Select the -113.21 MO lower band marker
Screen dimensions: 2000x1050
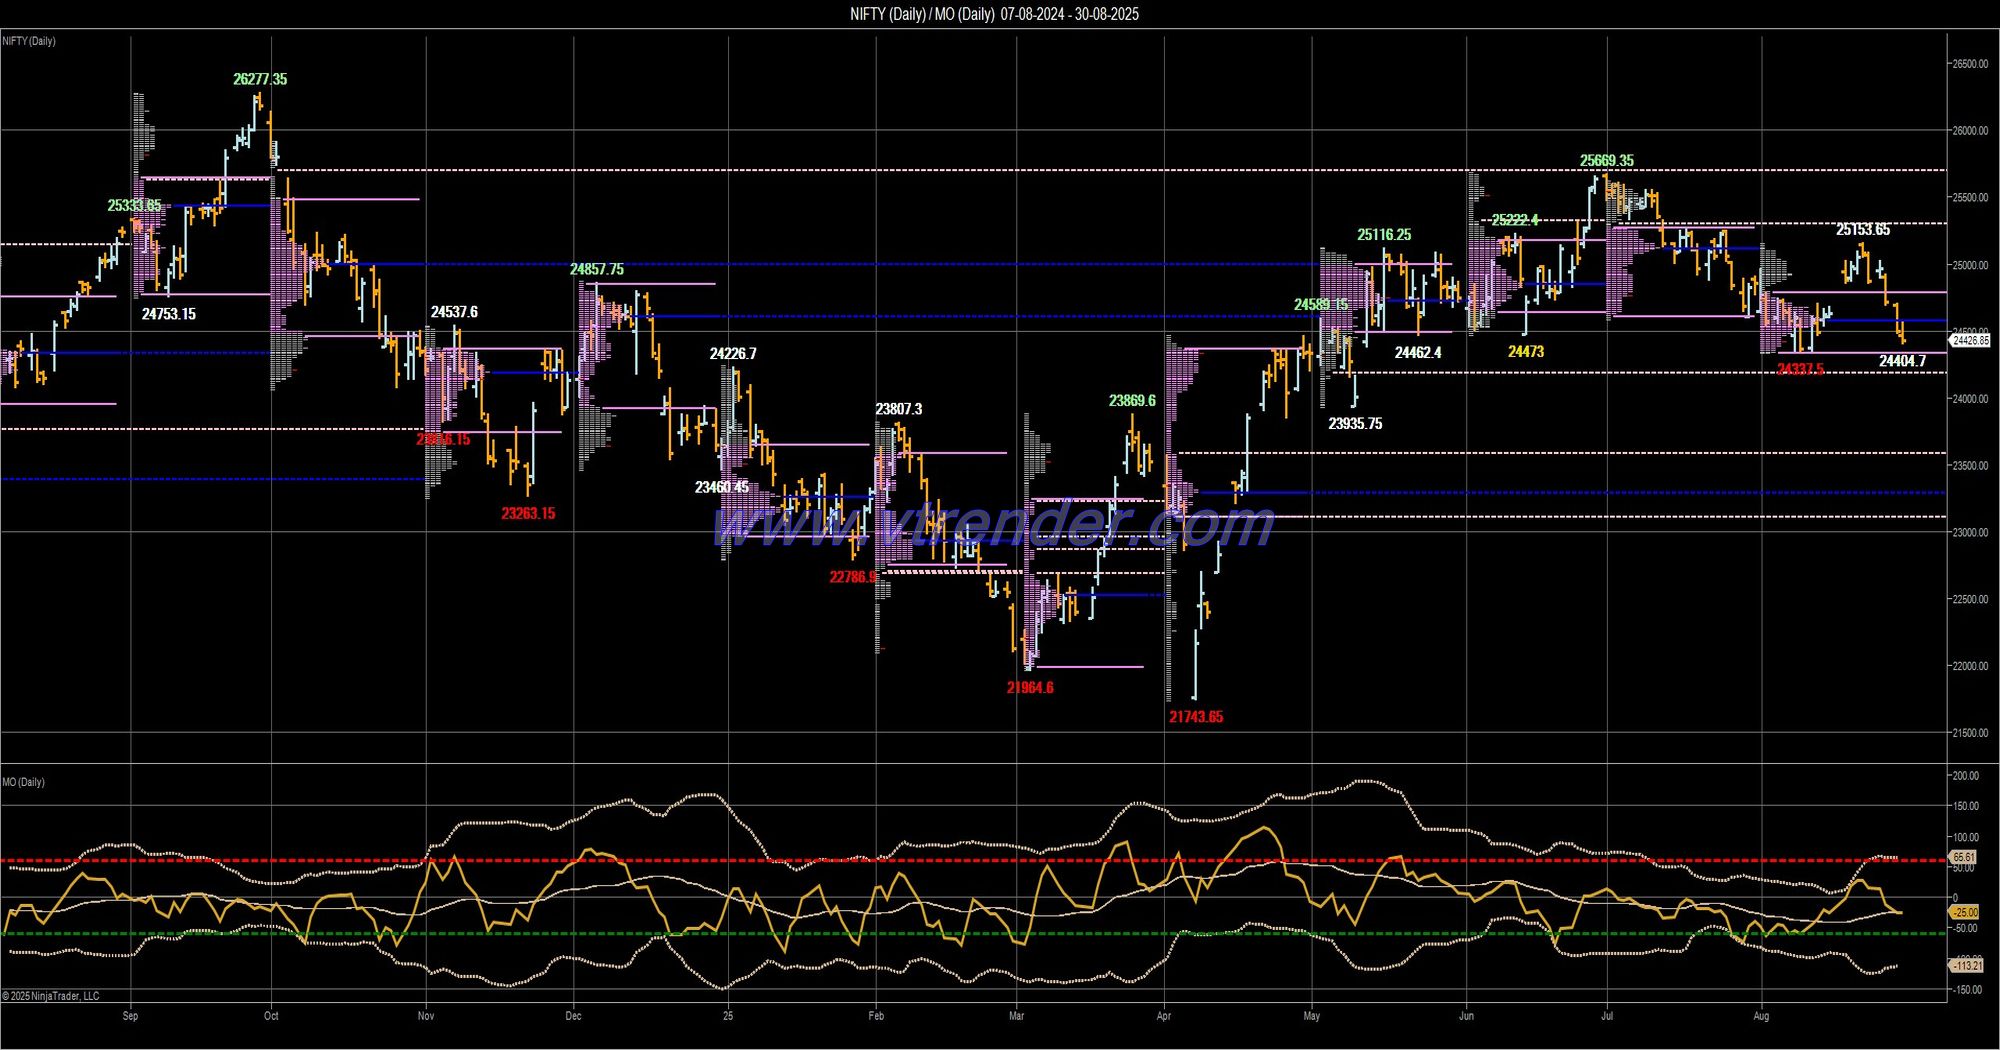tap(1966, 966)
